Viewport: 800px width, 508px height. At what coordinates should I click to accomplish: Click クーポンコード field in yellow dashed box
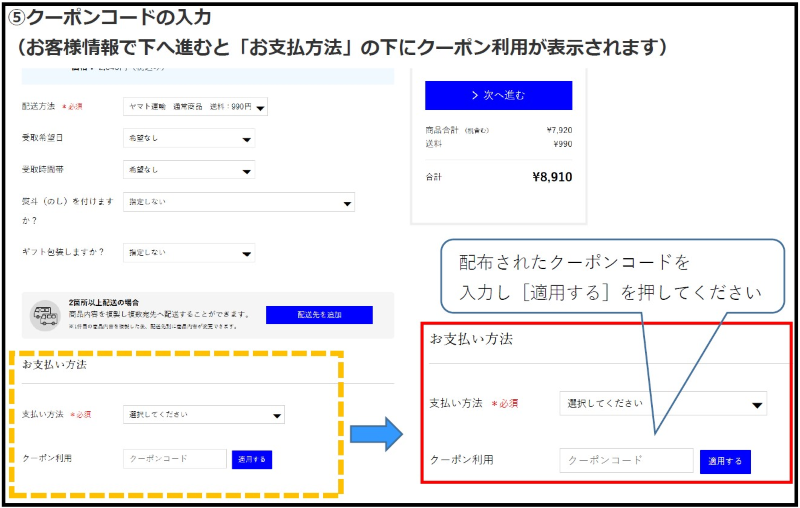[x=175, y=459]
